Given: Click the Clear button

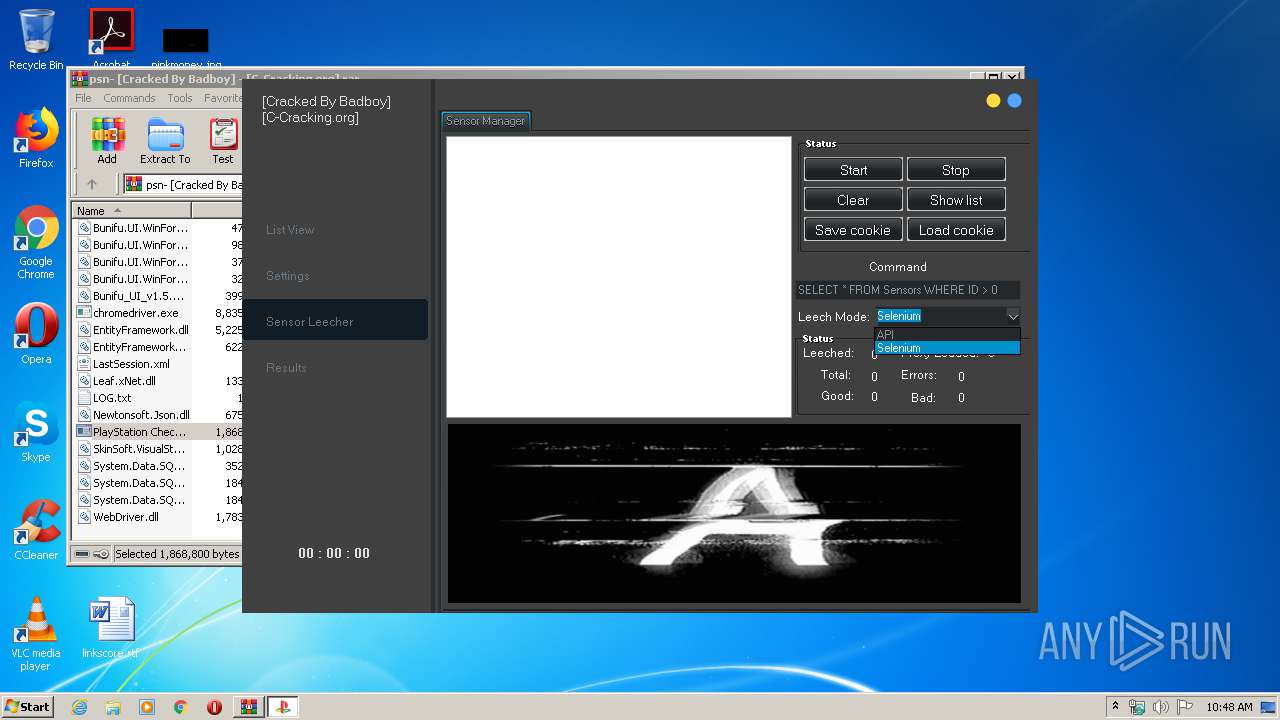Looking at the screenshot, I should tap(853, 200).
